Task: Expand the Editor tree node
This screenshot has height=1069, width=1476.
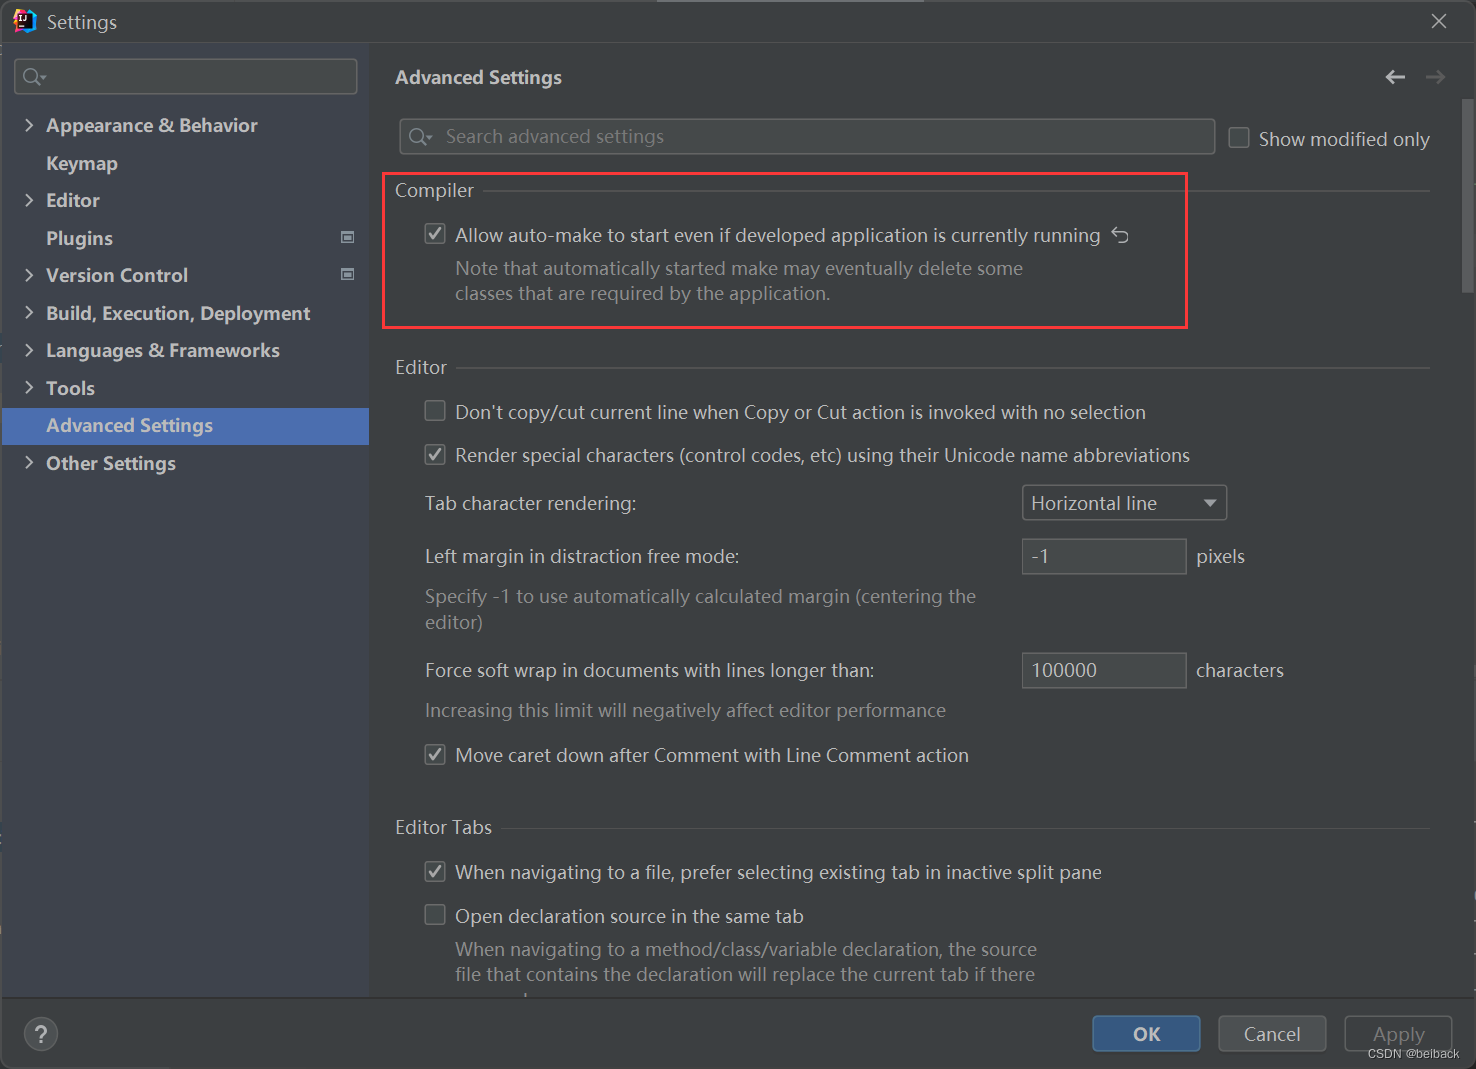Action: pos(29,200)
